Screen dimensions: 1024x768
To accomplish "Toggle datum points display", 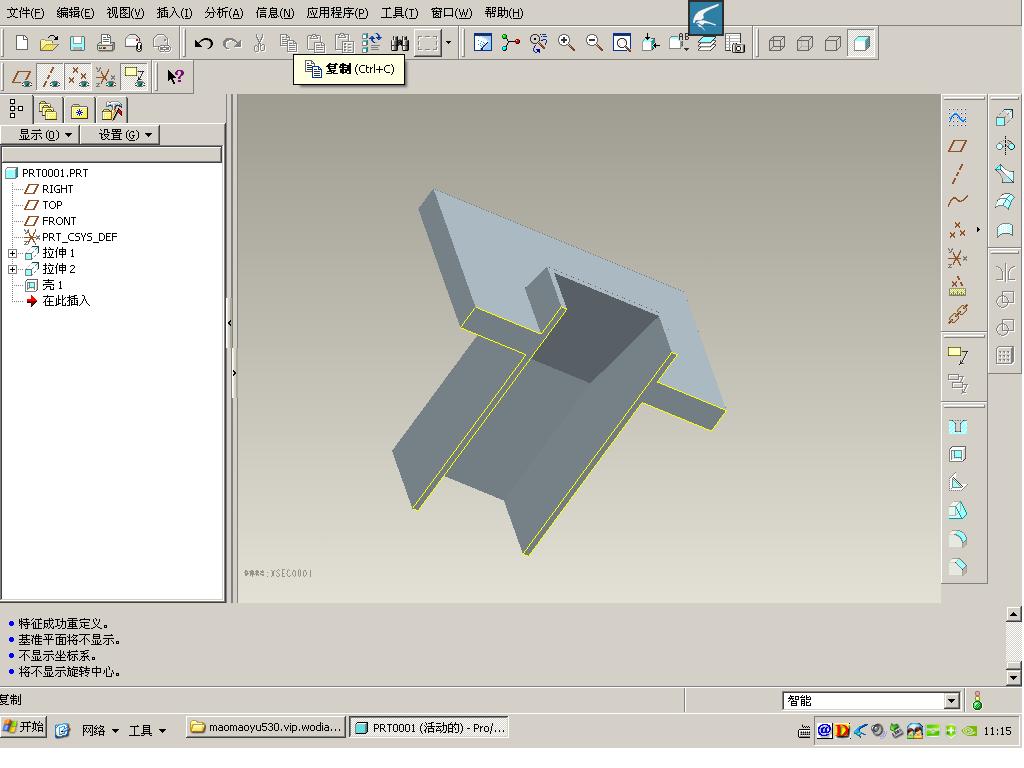I will [78, 77].
